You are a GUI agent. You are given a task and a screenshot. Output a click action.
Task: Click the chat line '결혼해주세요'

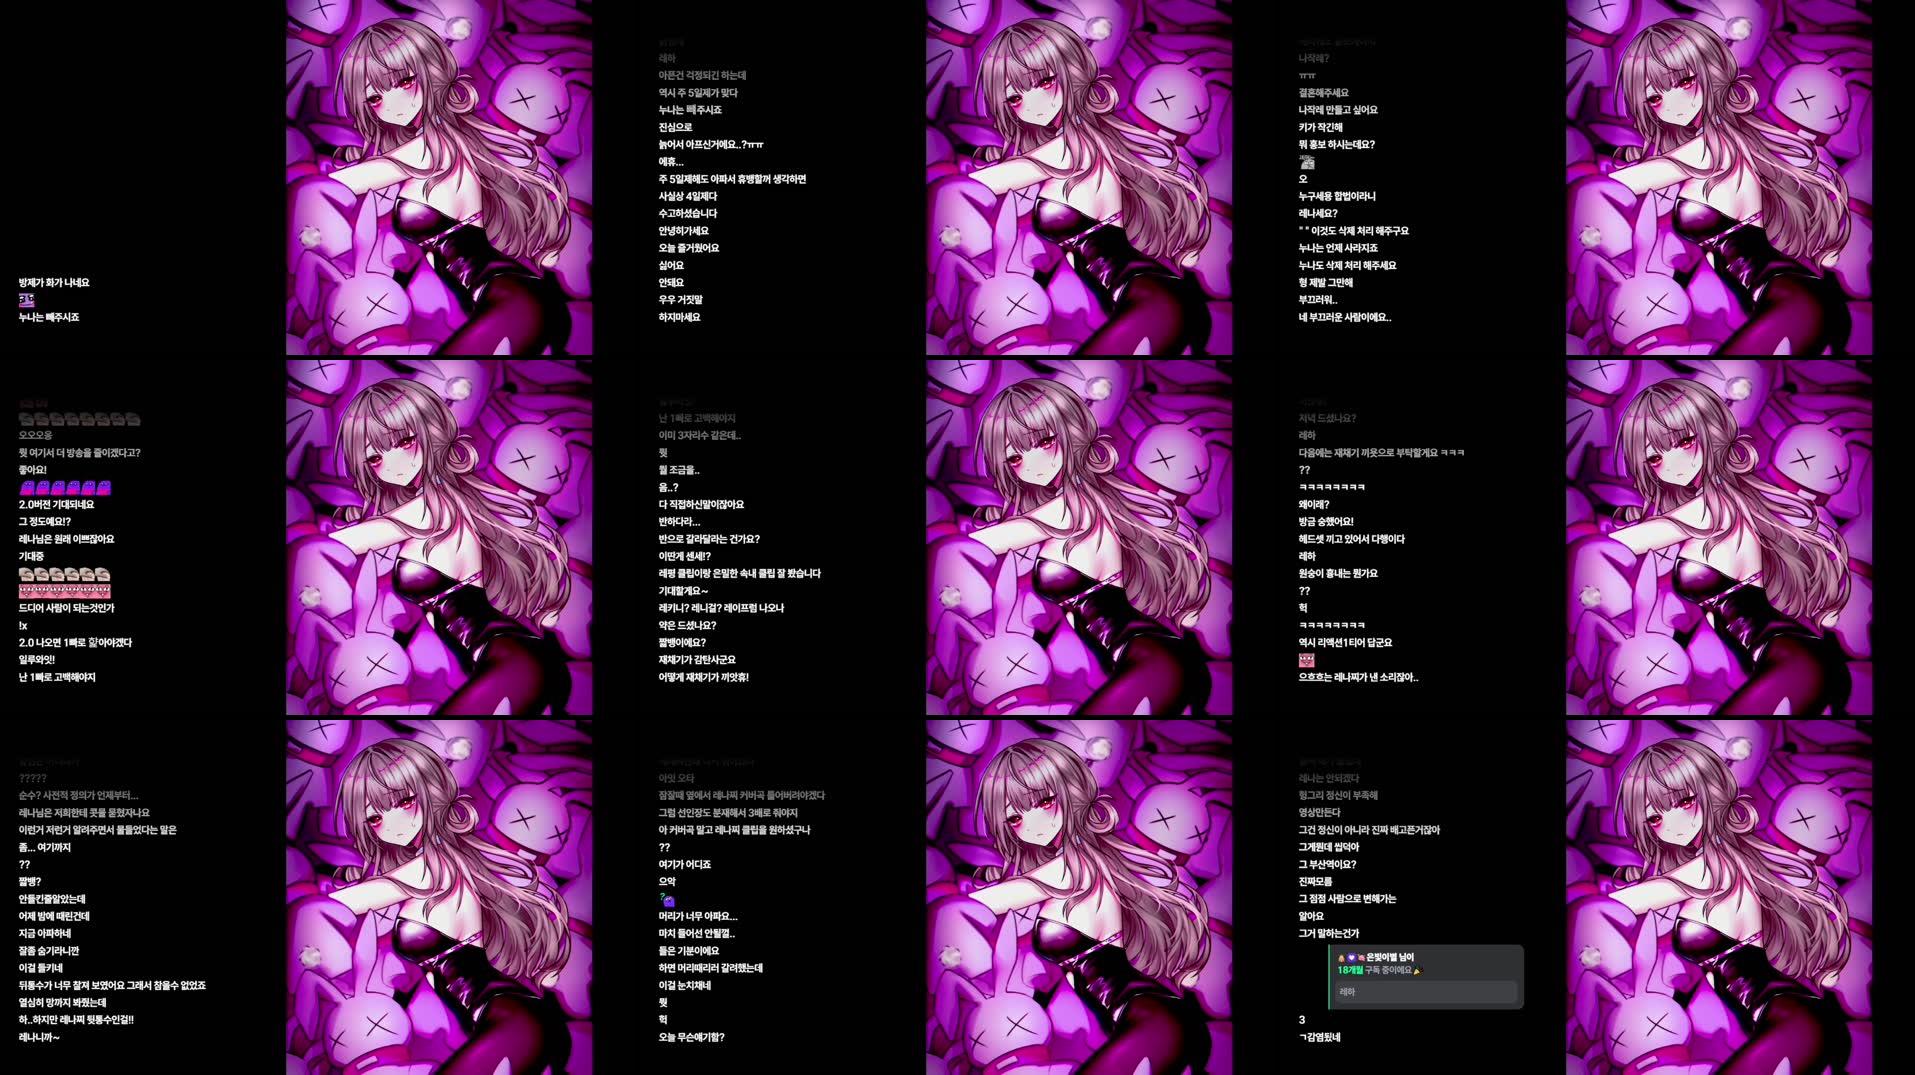(1324, 93)
